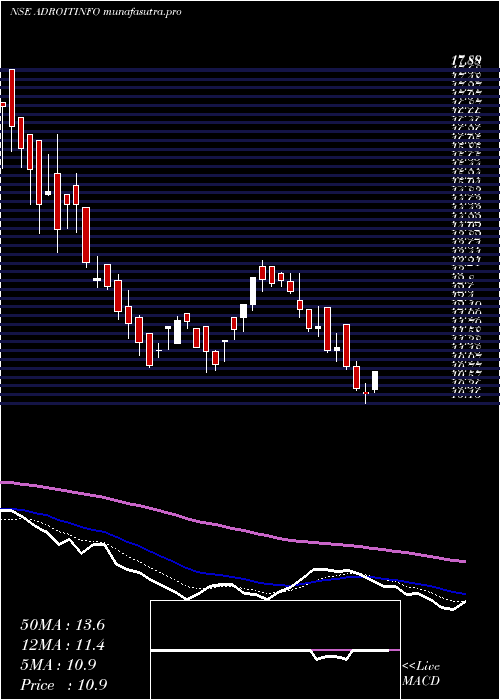This screenshot has height=700, width=500.
Task: Click the 17.88 top price label
Action: pyautogui.click(x=466, y=60)
